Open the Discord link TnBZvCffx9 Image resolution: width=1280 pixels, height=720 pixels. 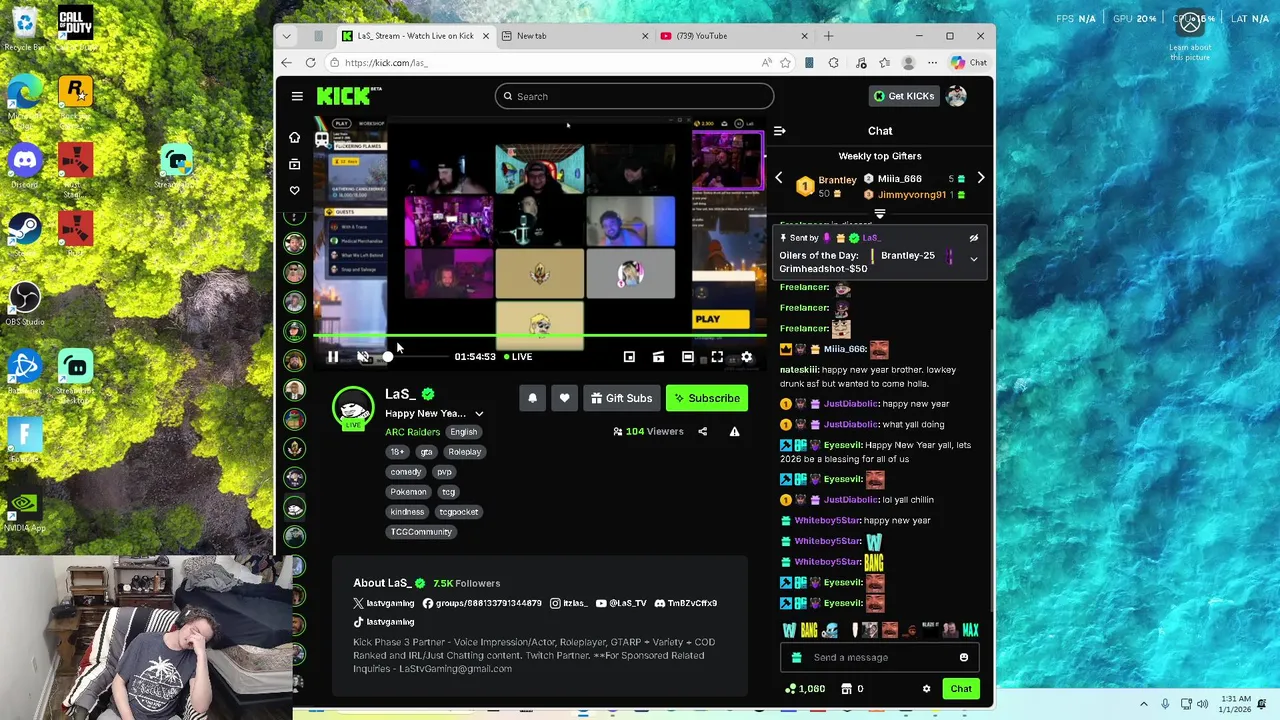point(686,603)
